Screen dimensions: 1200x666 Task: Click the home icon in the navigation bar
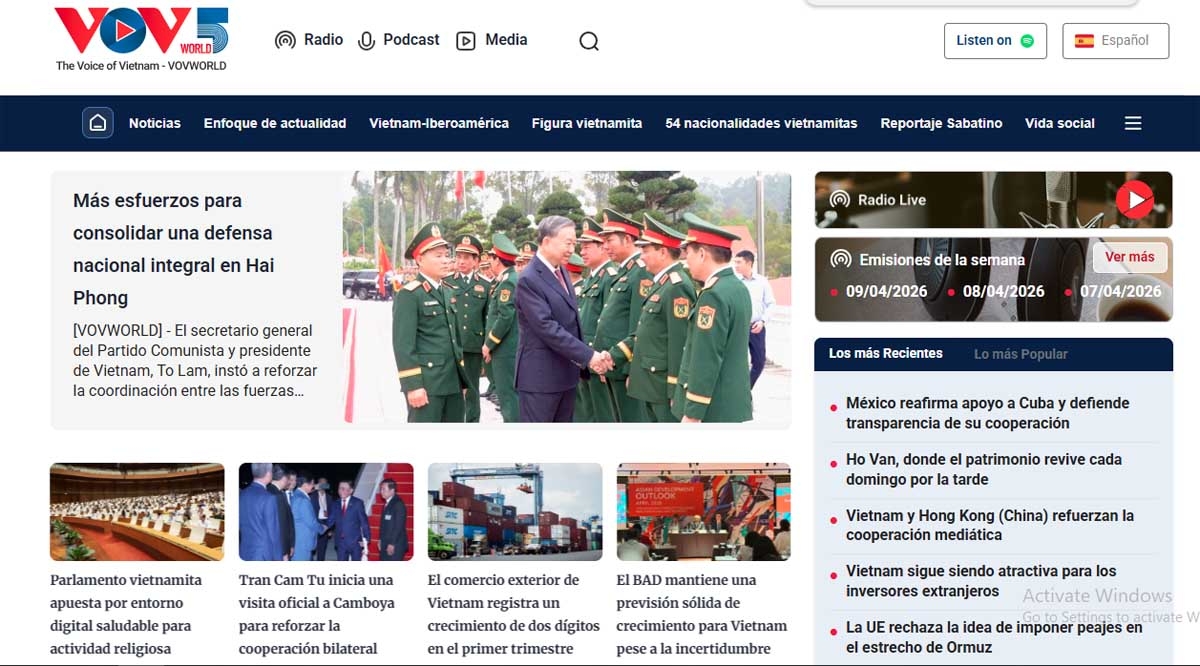point(97,121)
